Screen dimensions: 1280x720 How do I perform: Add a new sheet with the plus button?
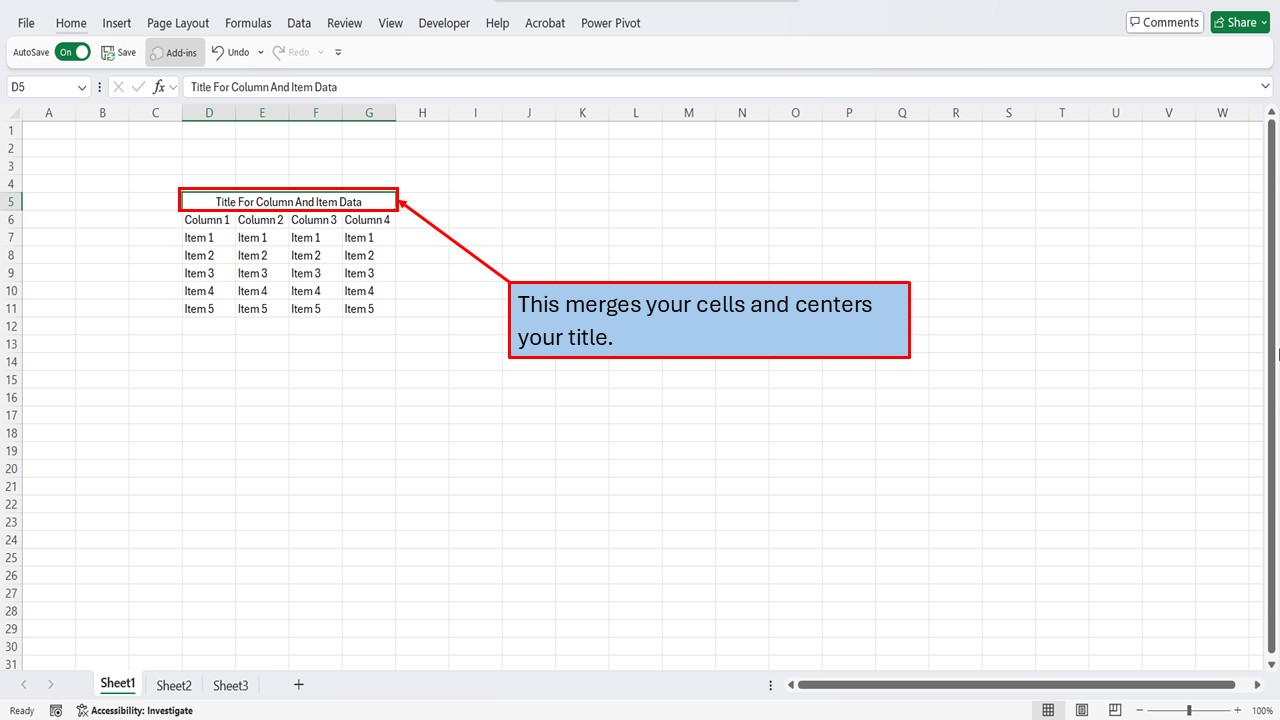click(298, 685)
